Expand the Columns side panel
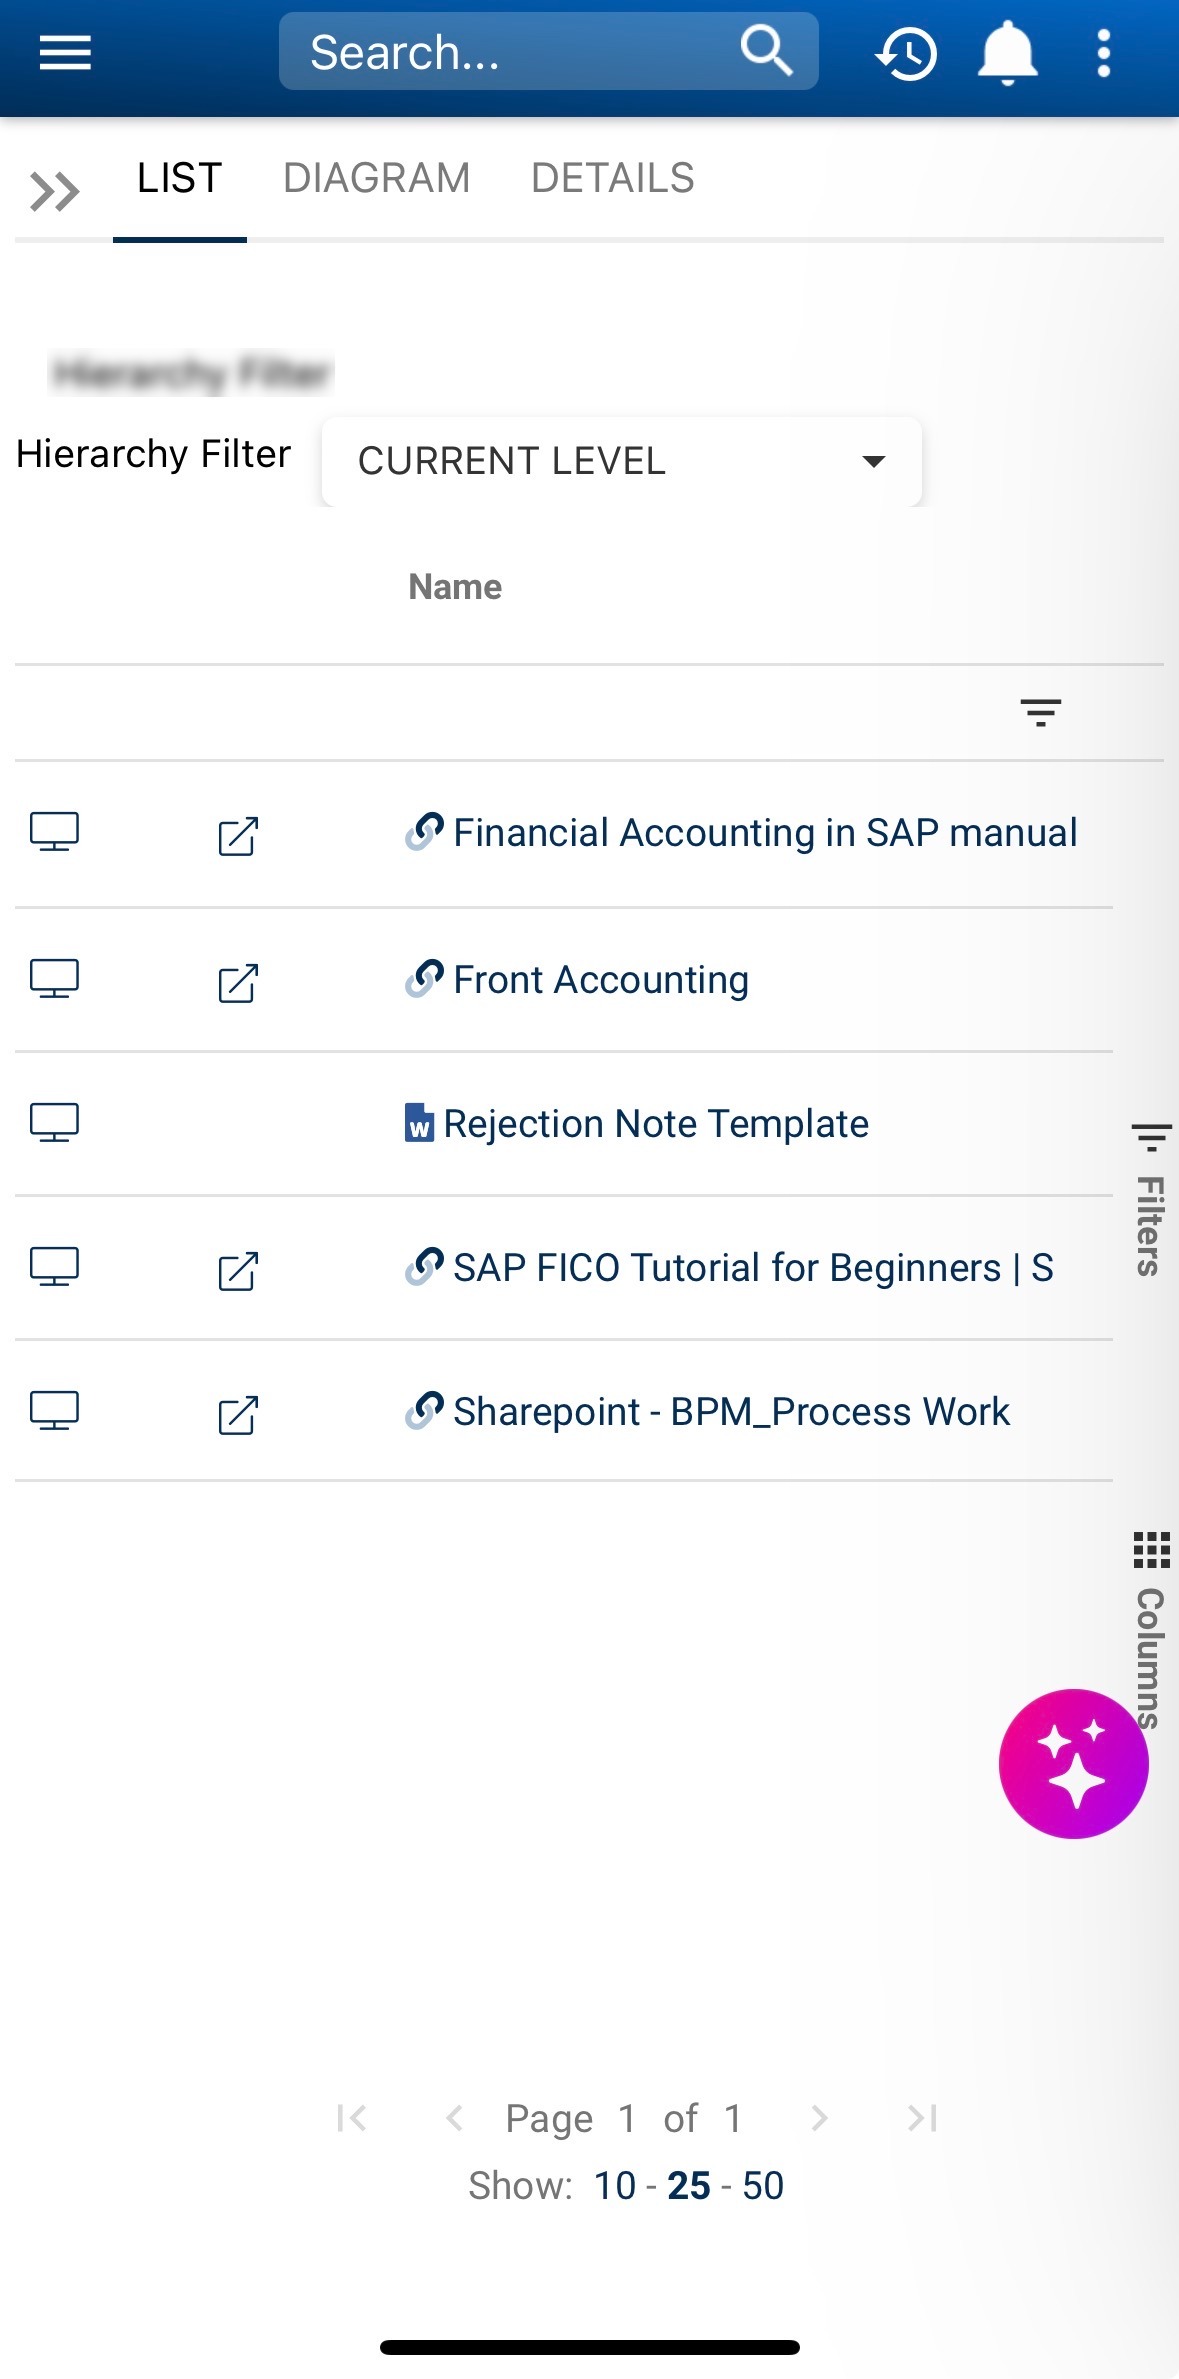This screenshot has height=2379, width=1179. (x=1150, y=1630)
